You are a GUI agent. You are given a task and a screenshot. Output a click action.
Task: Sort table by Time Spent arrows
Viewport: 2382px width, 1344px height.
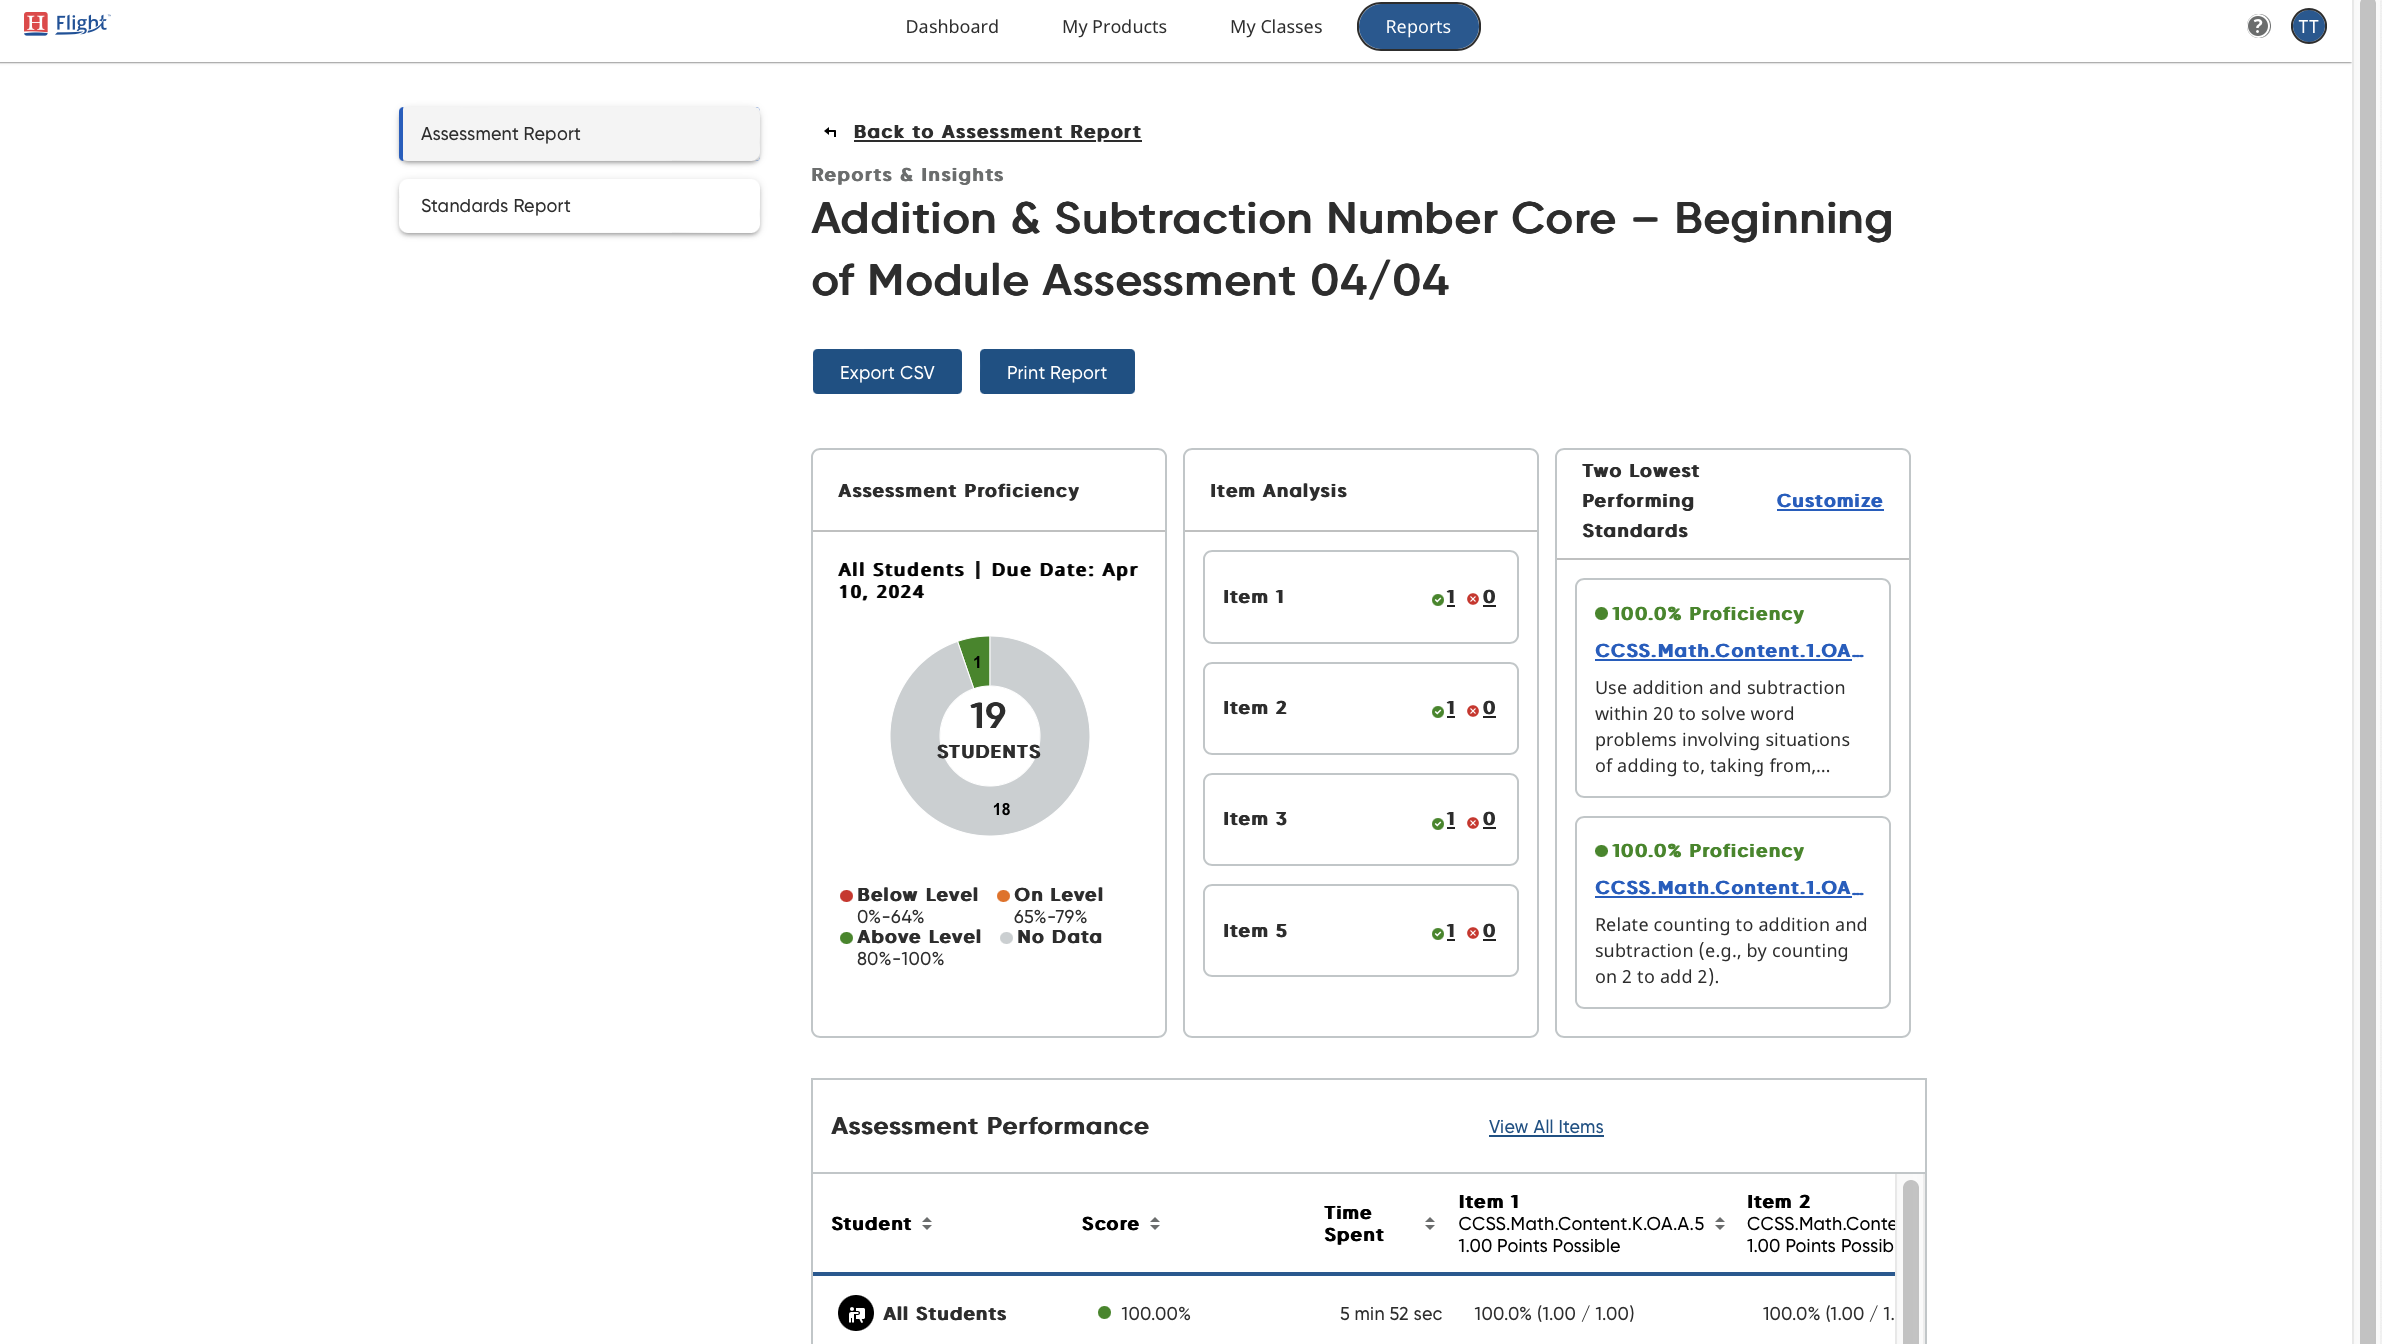tap(1429, 1223)
